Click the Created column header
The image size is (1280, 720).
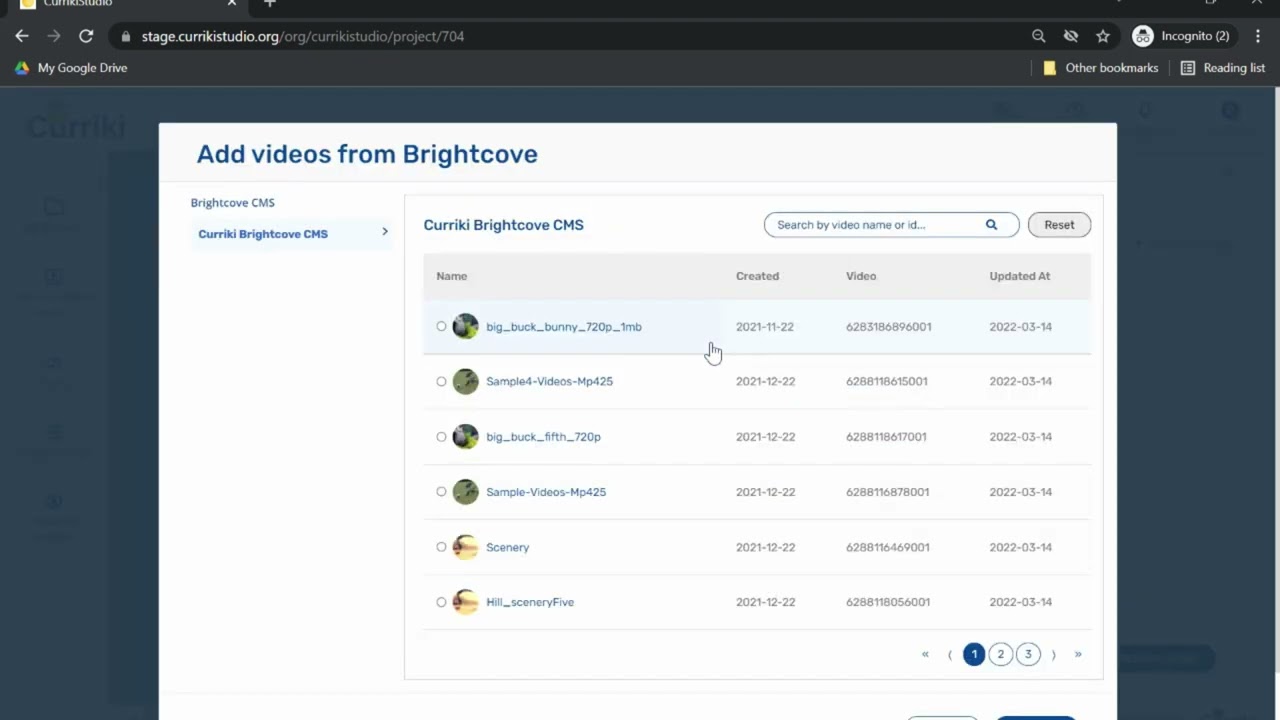757,276
